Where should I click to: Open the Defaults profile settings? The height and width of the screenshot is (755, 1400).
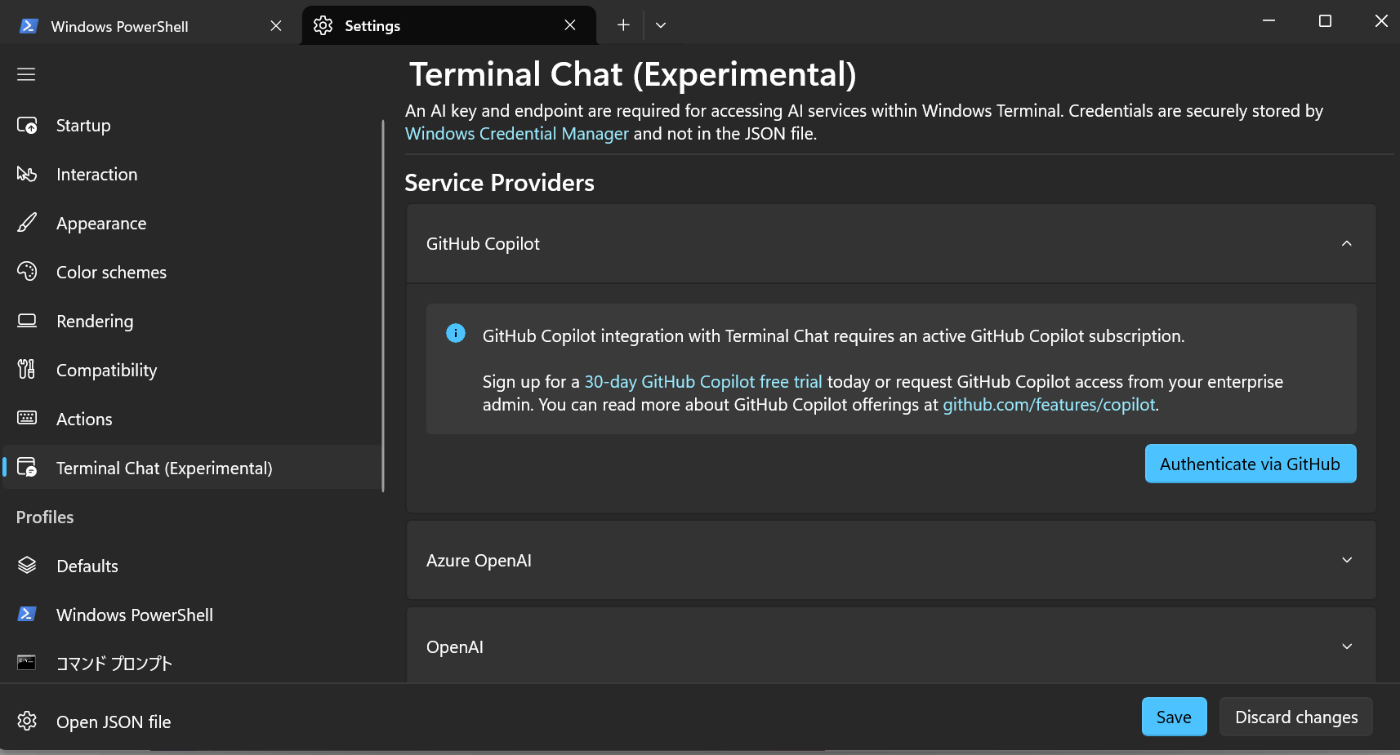[192, 566]
